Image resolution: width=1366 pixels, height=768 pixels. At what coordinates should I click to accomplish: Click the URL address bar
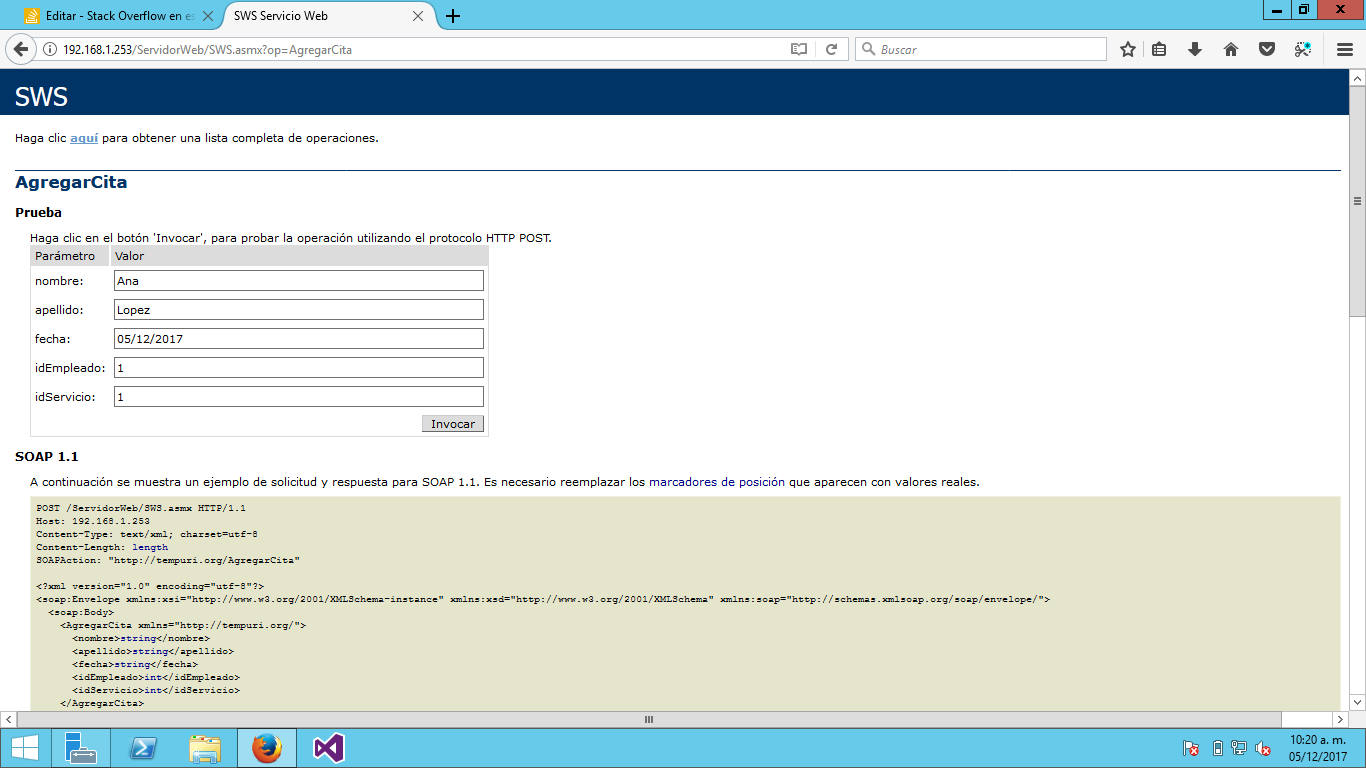420,49
